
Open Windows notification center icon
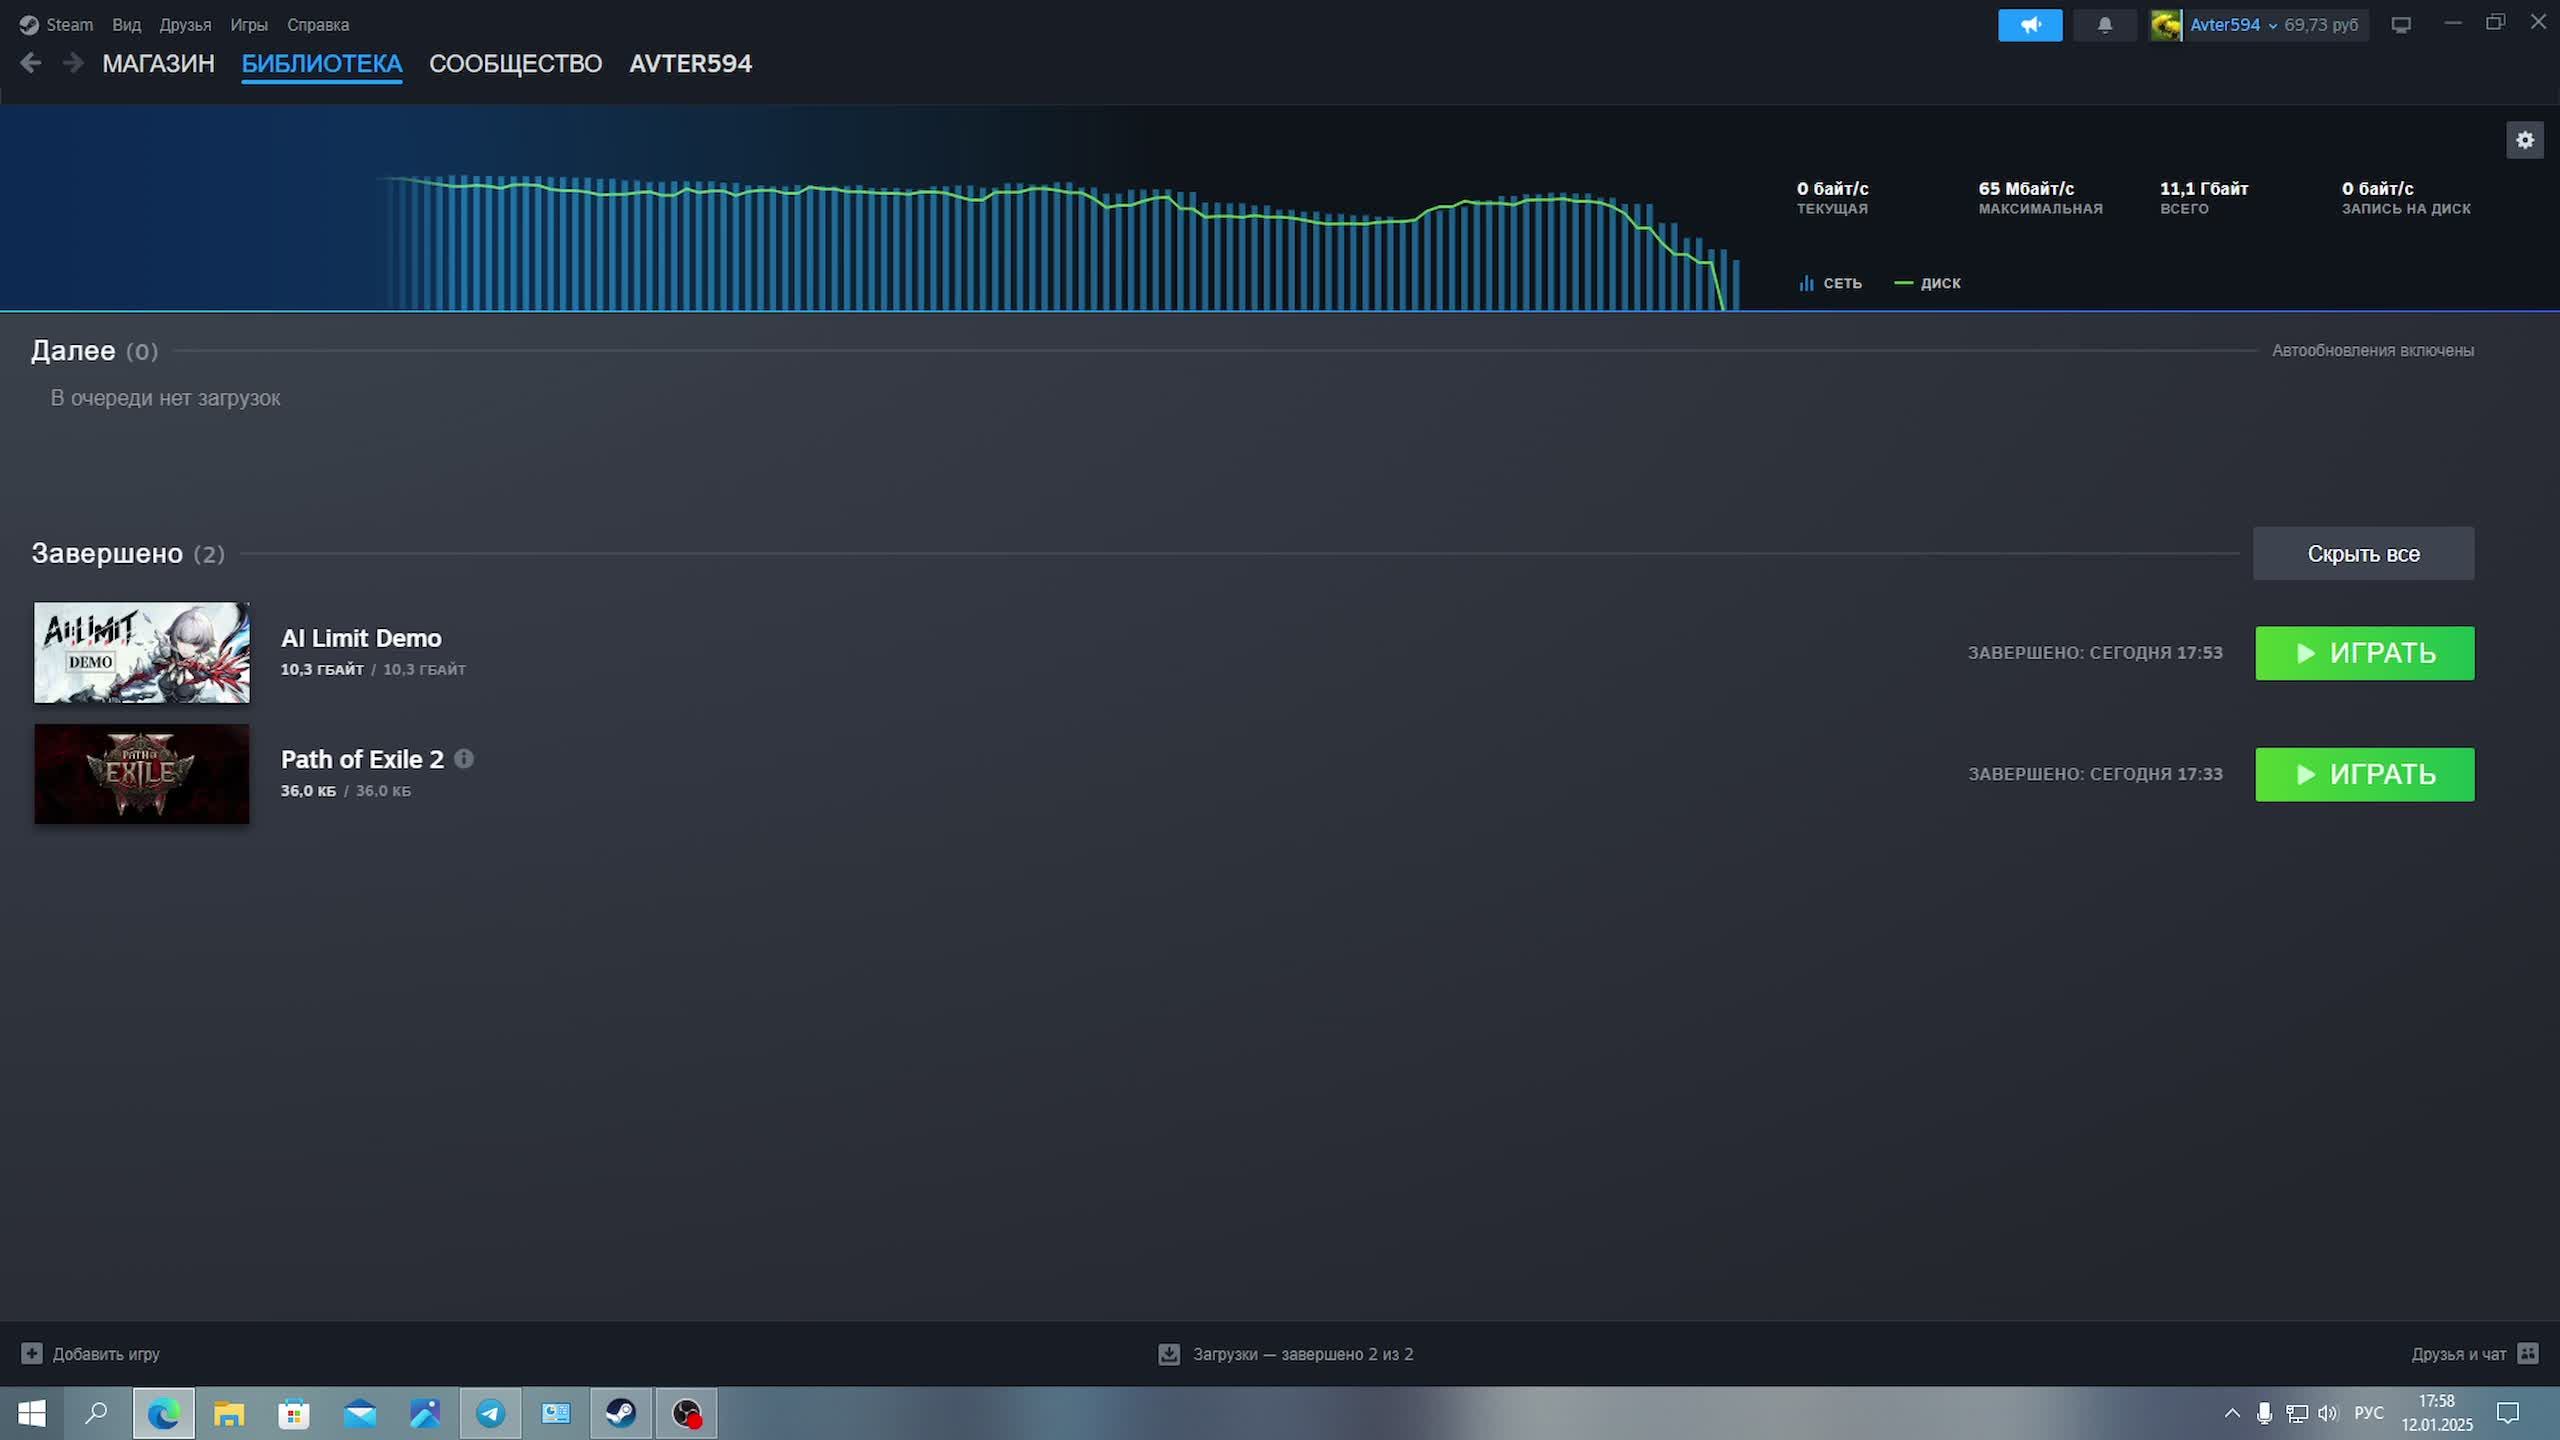click(x=2508, y=1413)
